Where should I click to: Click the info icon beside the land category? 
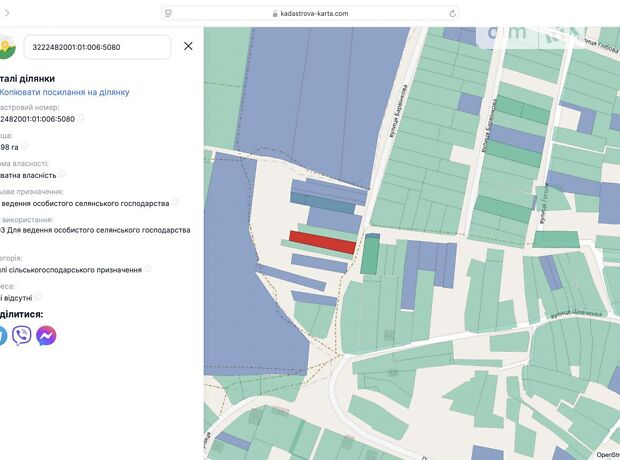(147, 269)
